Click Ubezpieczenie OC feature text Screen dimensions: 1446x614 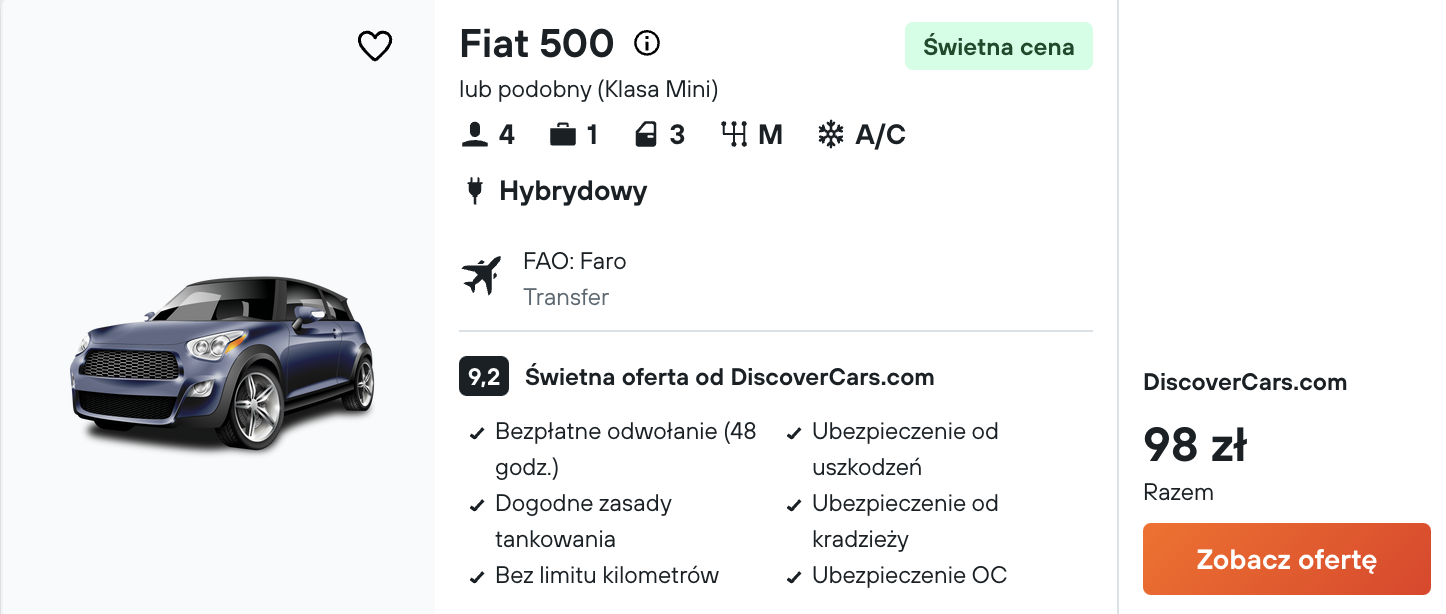point(909,576)
